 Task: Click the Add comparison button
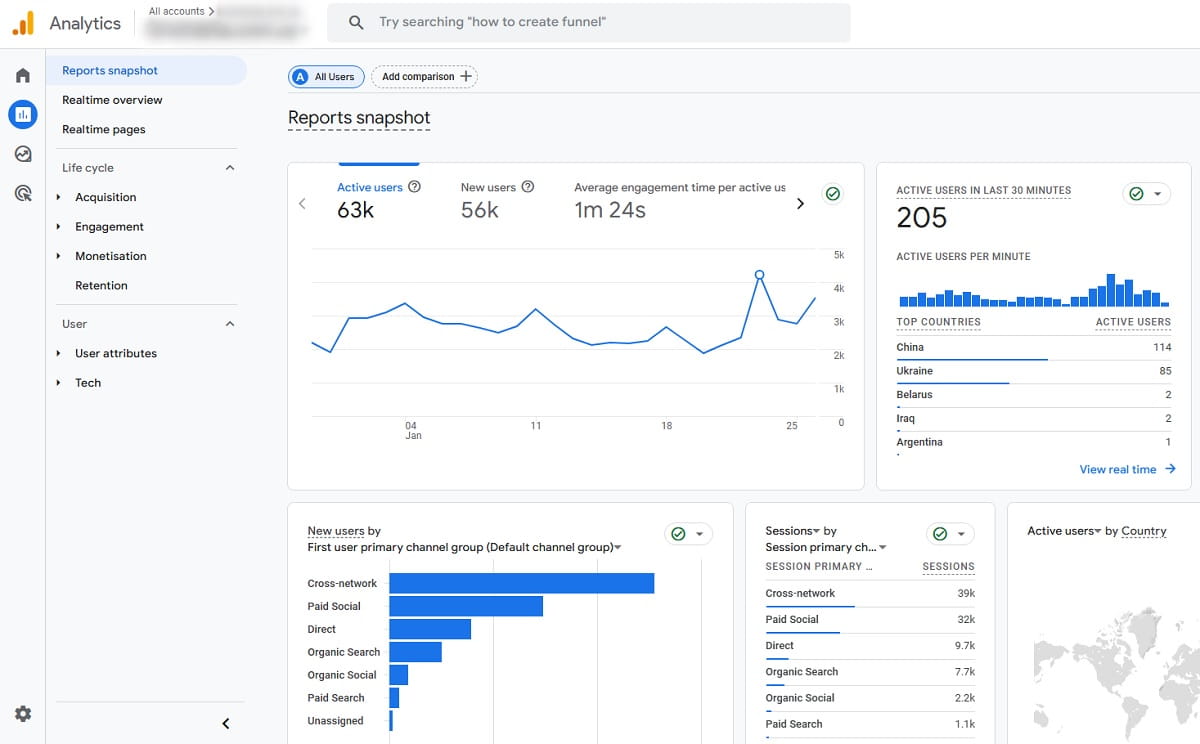[425, 76]
